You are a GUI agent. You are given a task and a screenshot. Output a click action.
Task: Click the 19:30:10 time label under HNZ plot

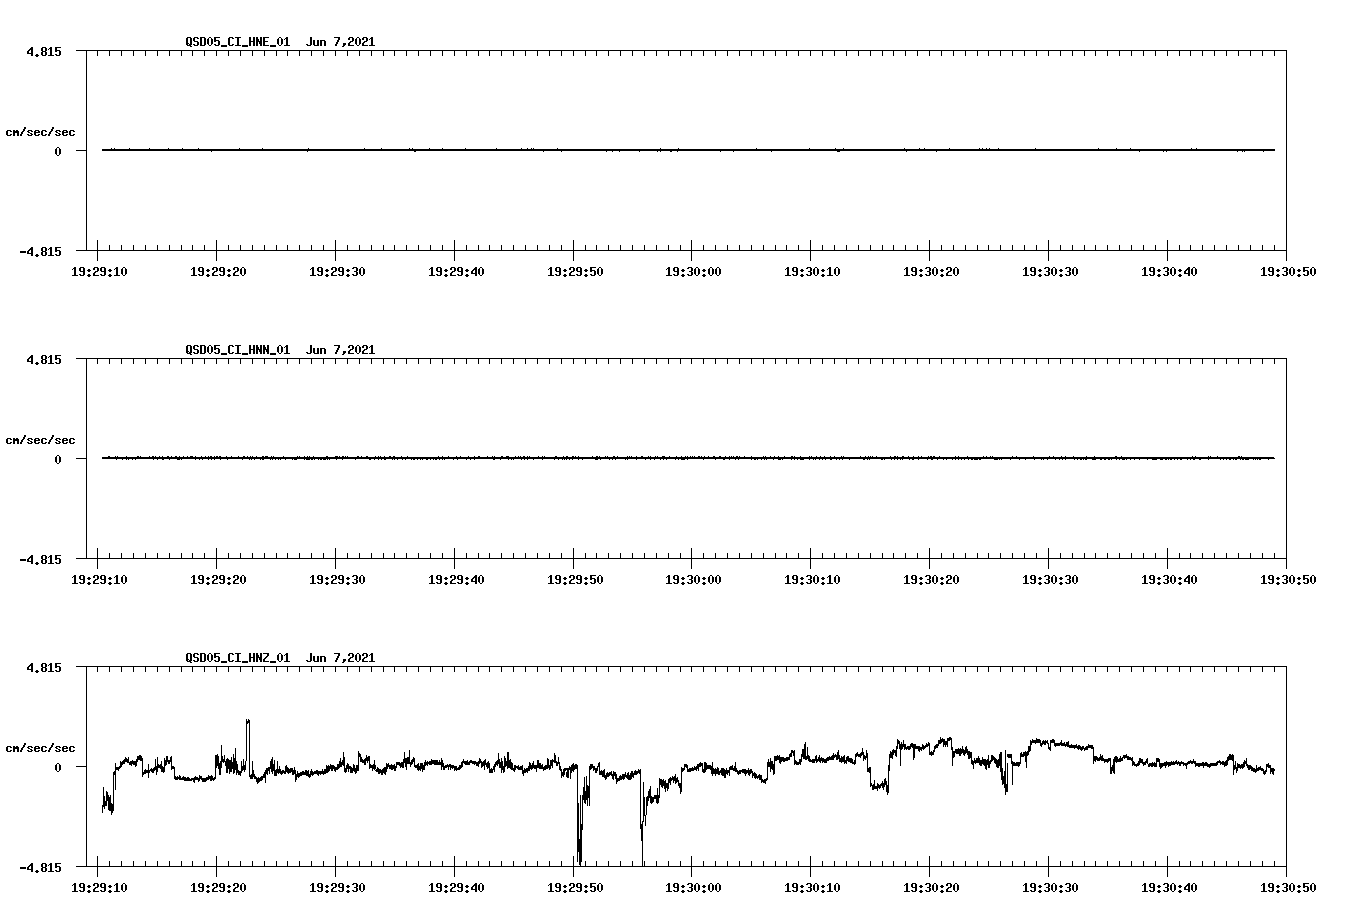(811, 887)
